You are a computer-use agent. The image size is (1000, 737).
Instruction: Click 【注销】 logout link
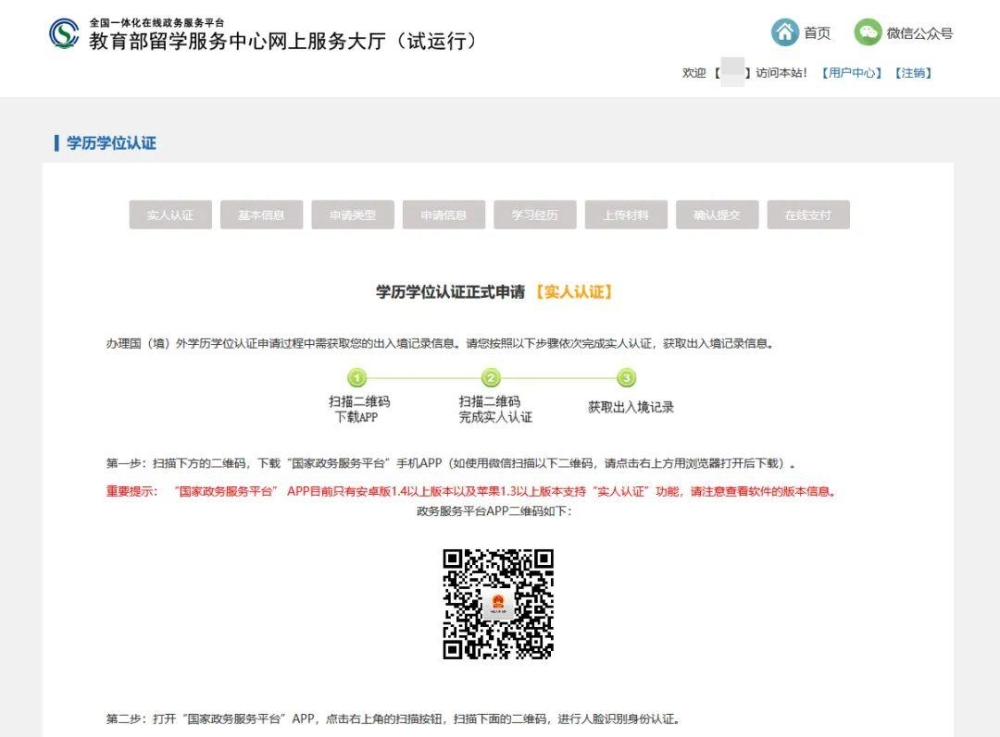click(x=913, y=73)
